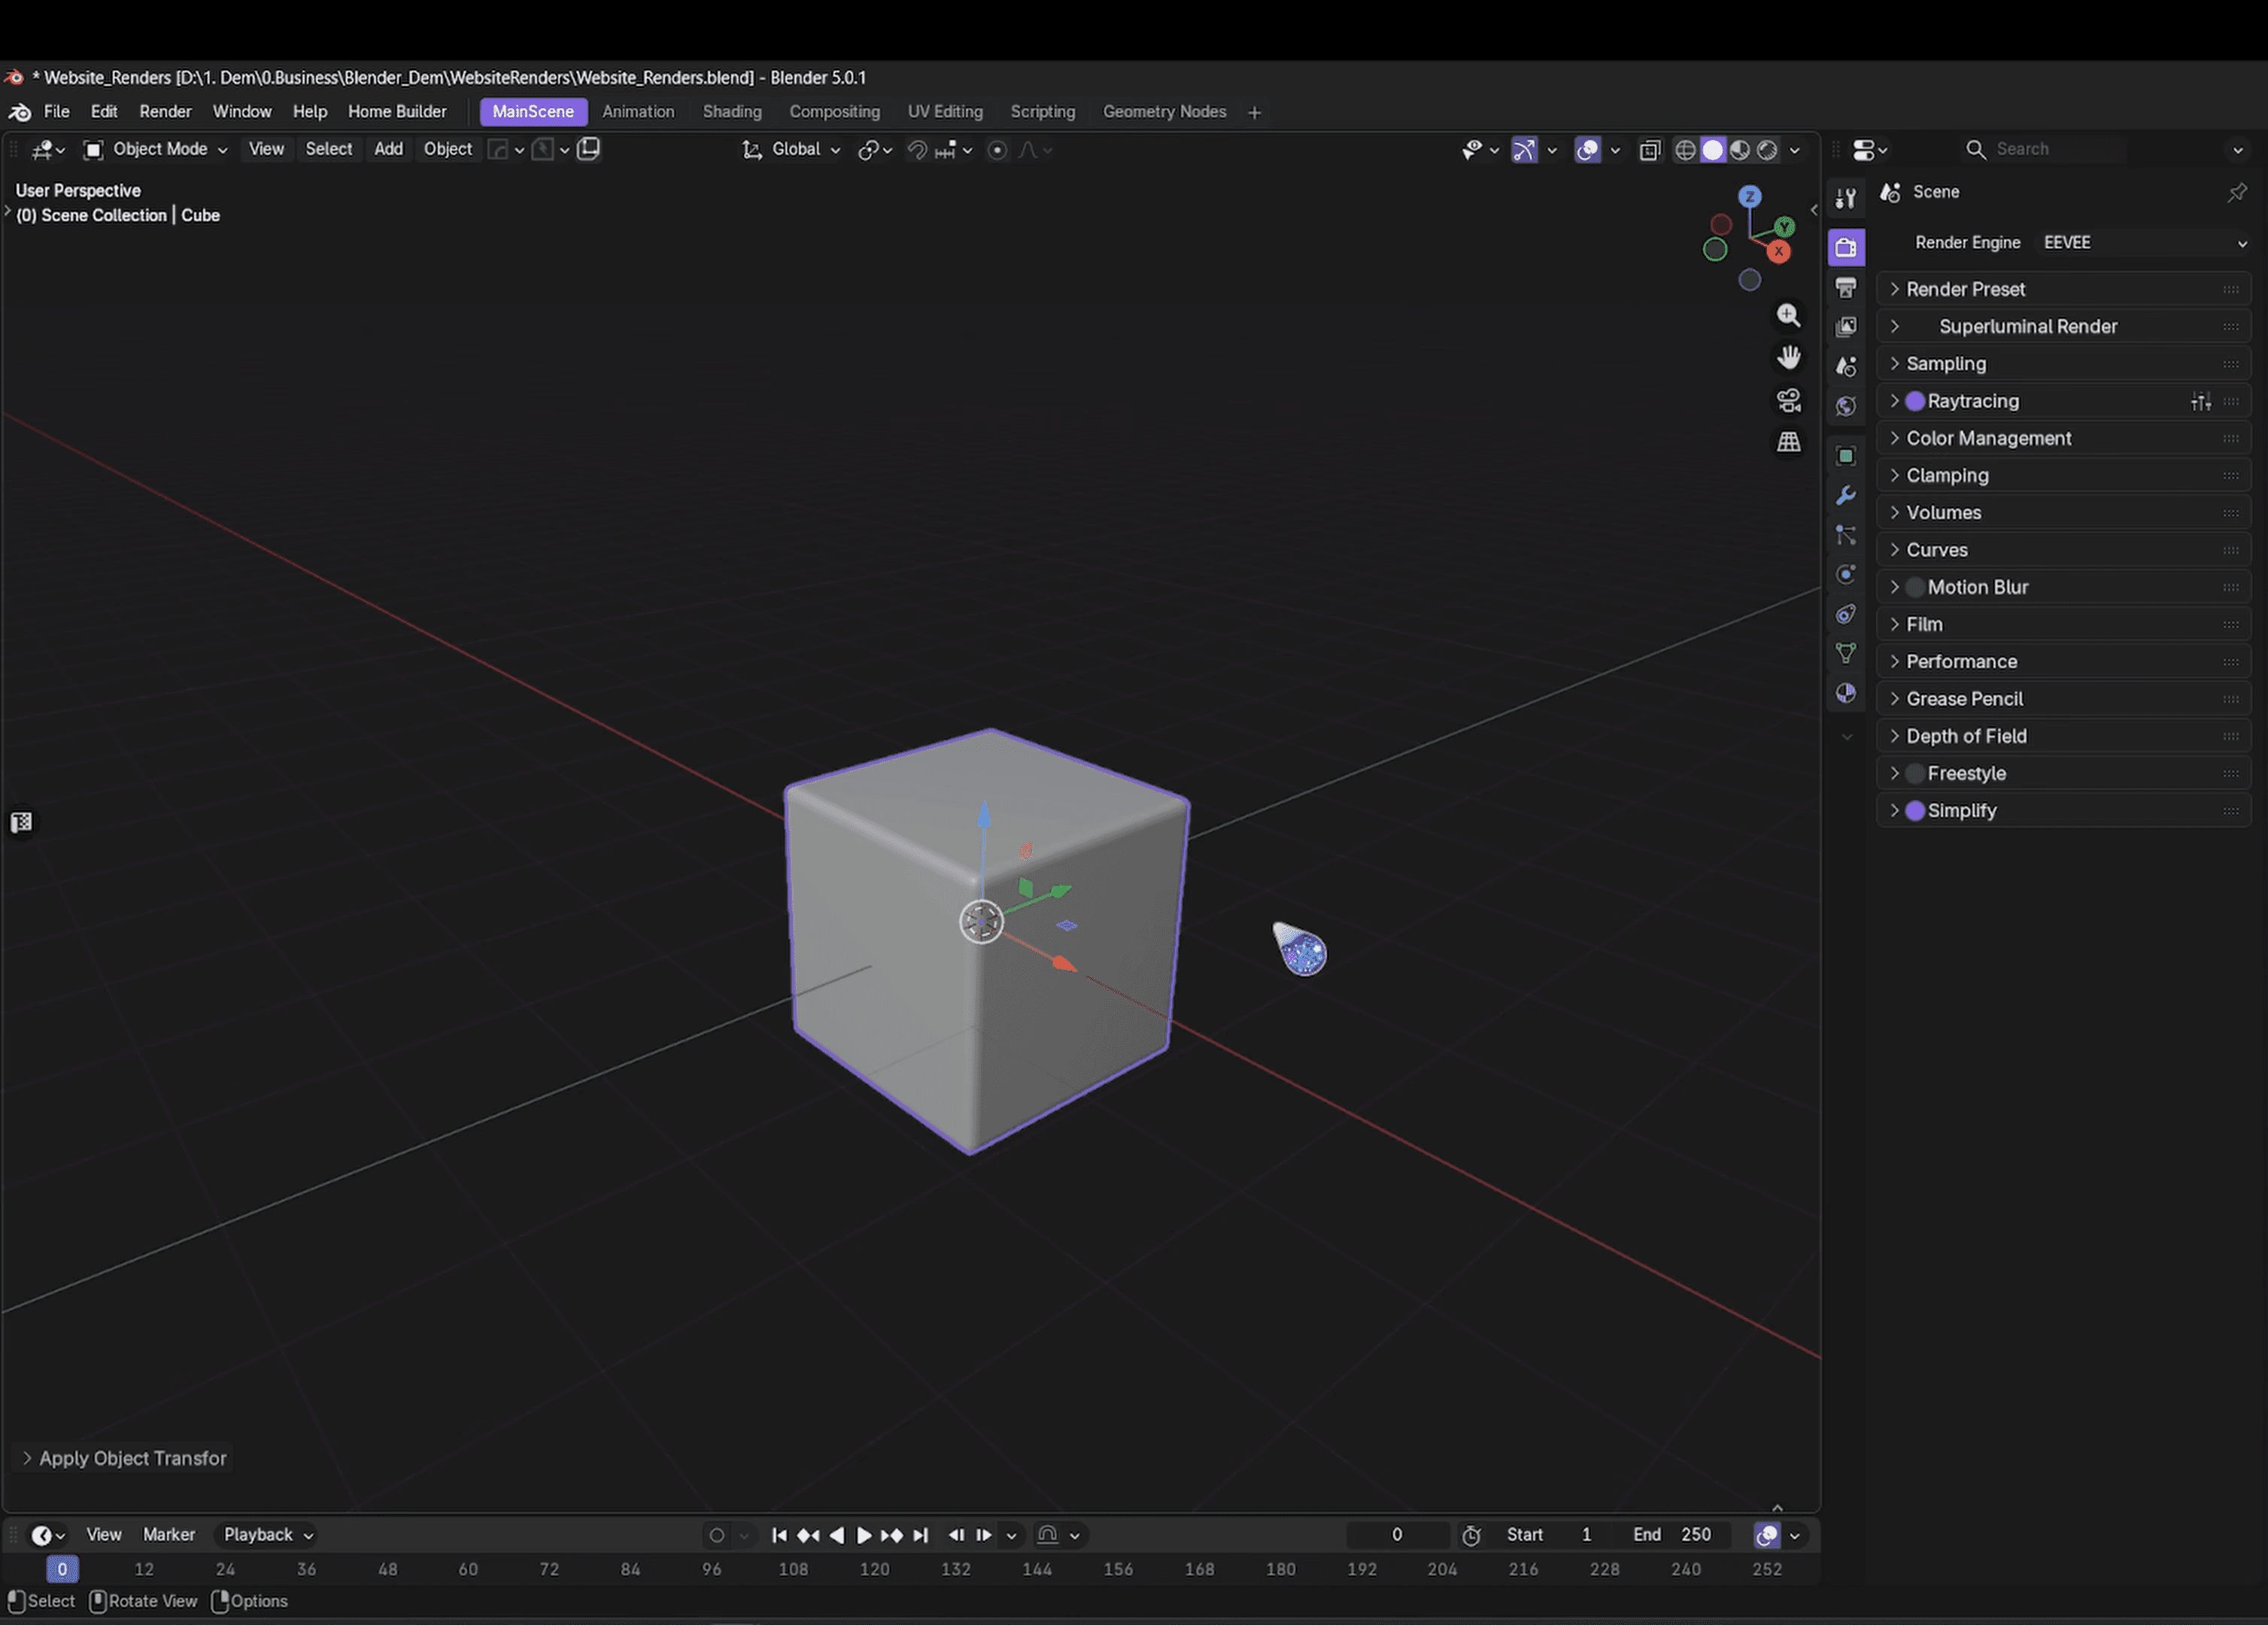Expand Apply Object Transform operator panel
This screenshot has height=1625, width=2268.
(x=125, y=1459)
